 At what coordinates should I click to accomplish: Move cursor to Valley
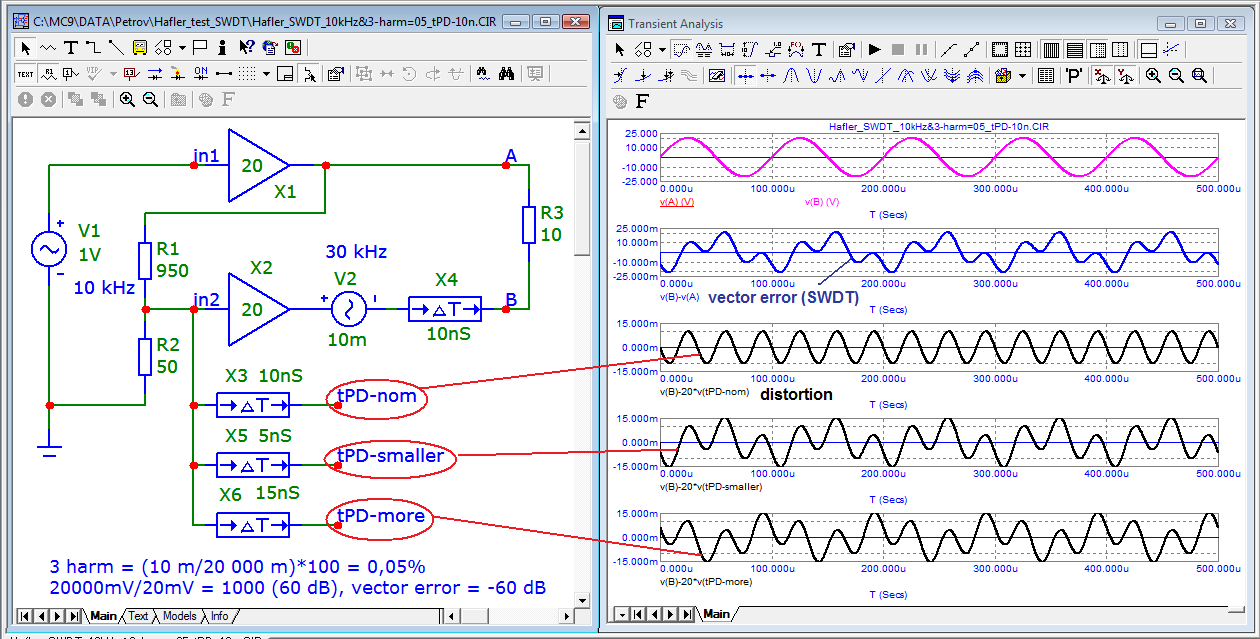813,76
